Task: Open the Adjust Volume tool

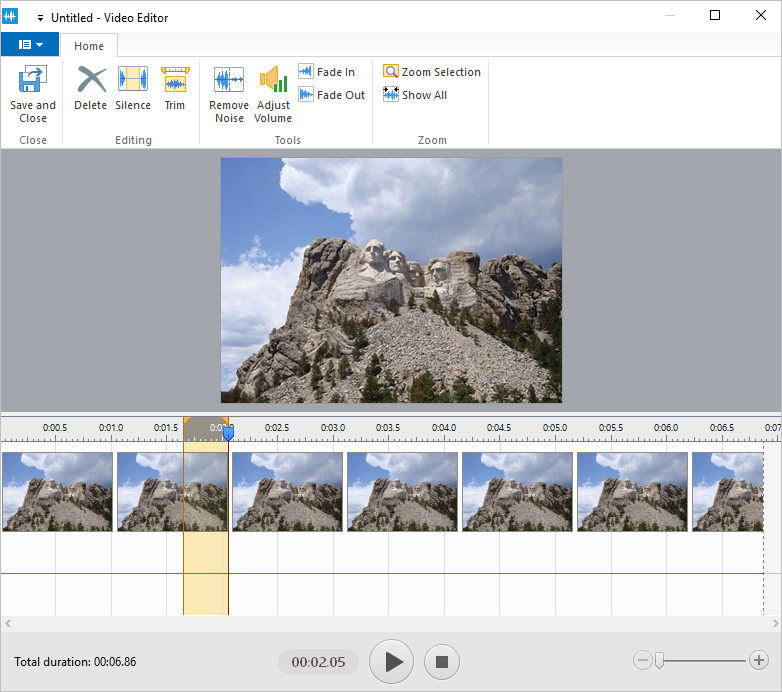Action: click(273, 81)
